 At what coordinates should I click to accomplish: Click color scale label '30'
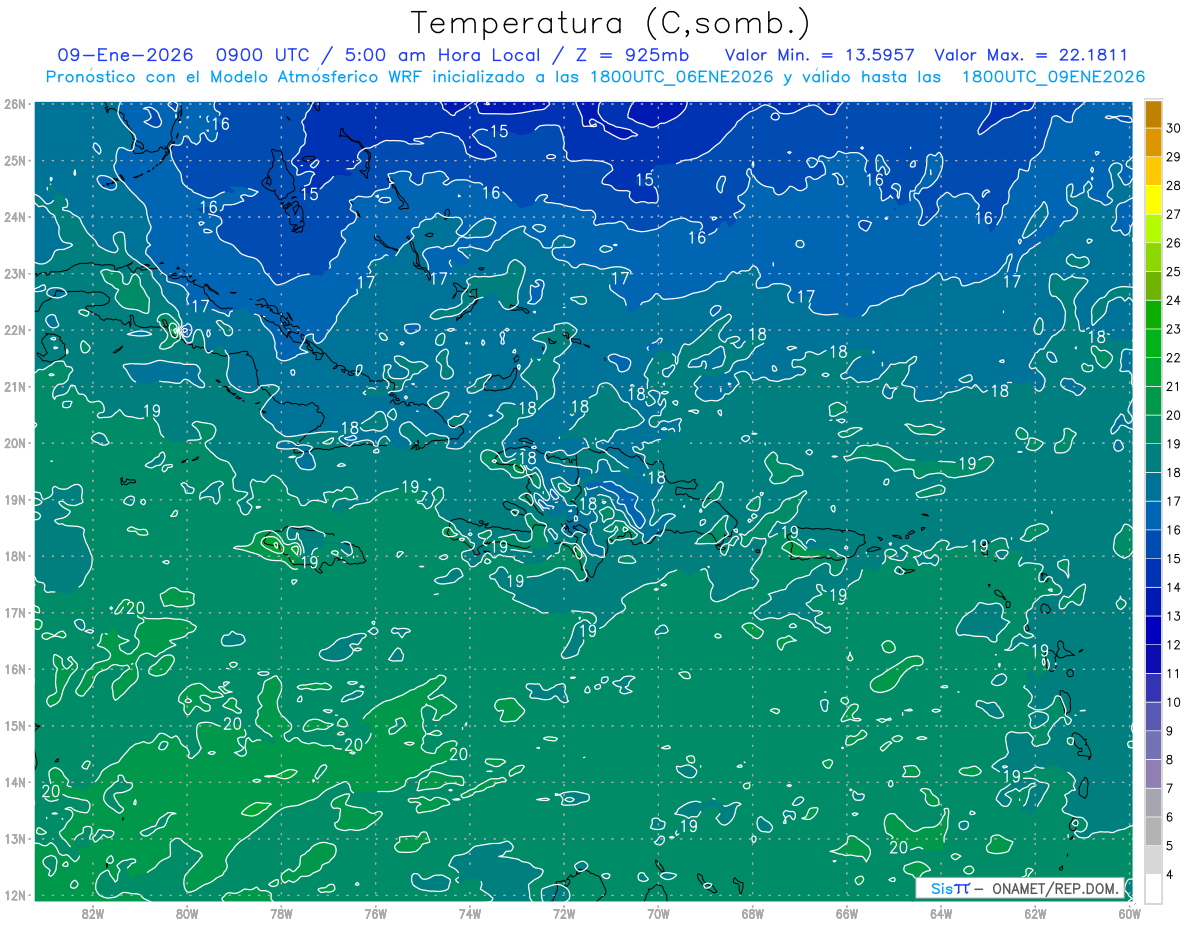point(1174,129)
